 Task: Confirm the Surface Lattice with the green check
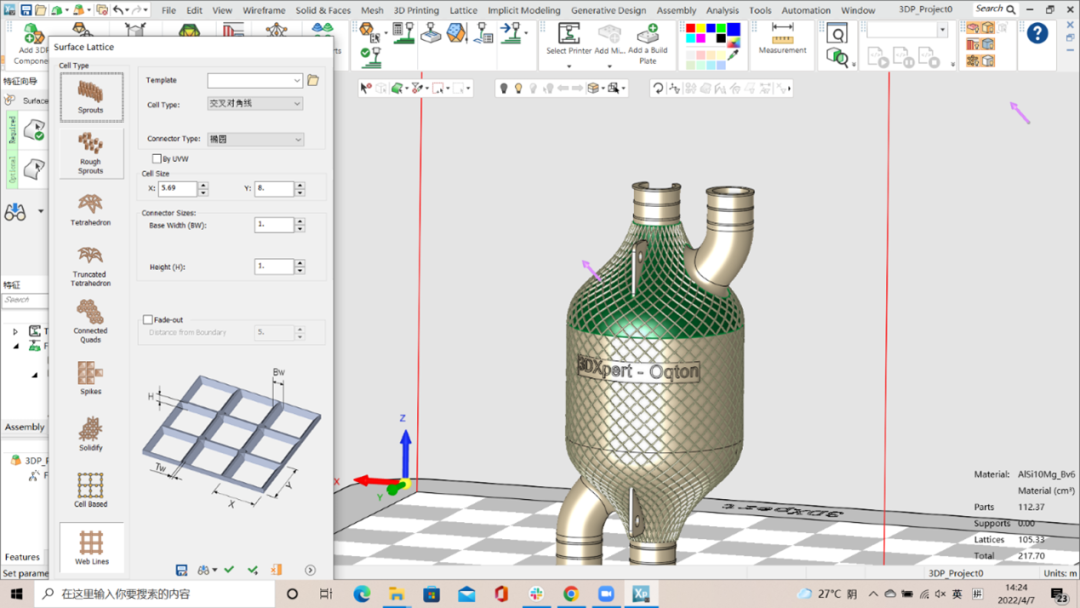pos(229,569)
